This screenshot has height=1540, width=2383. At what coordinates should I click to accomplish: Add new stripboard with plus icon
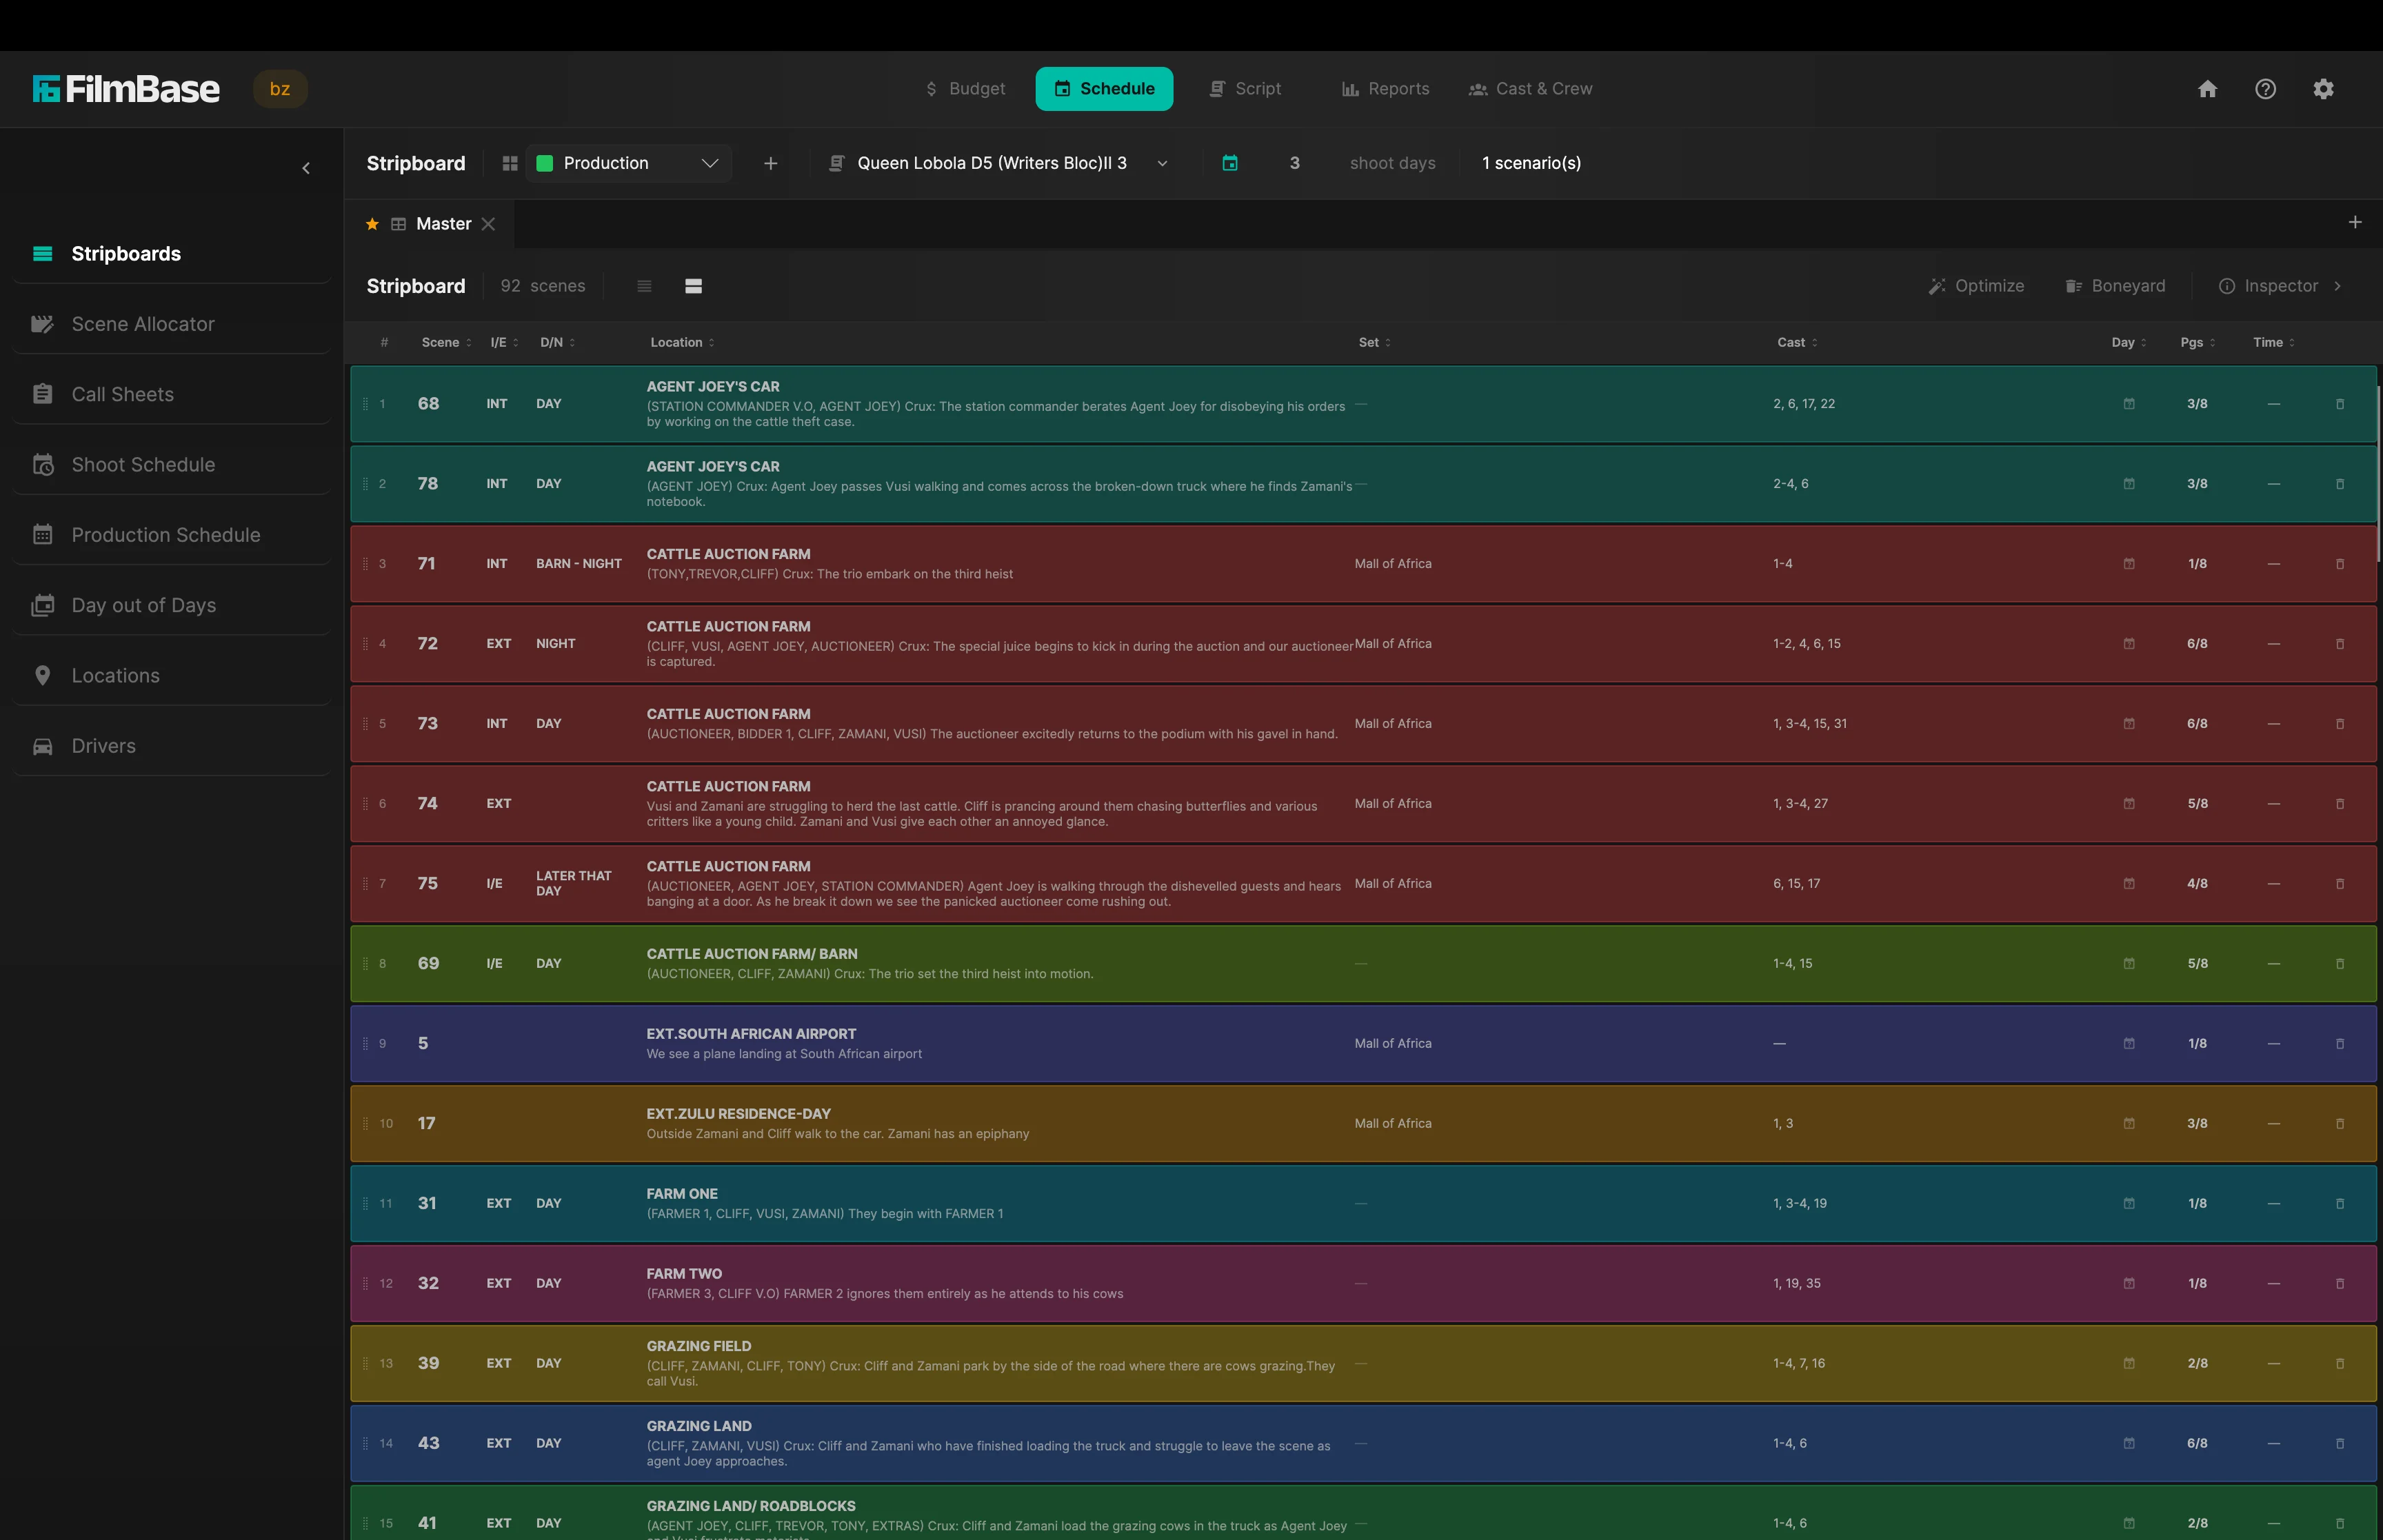pyautogui.click(x=770, y=163)
